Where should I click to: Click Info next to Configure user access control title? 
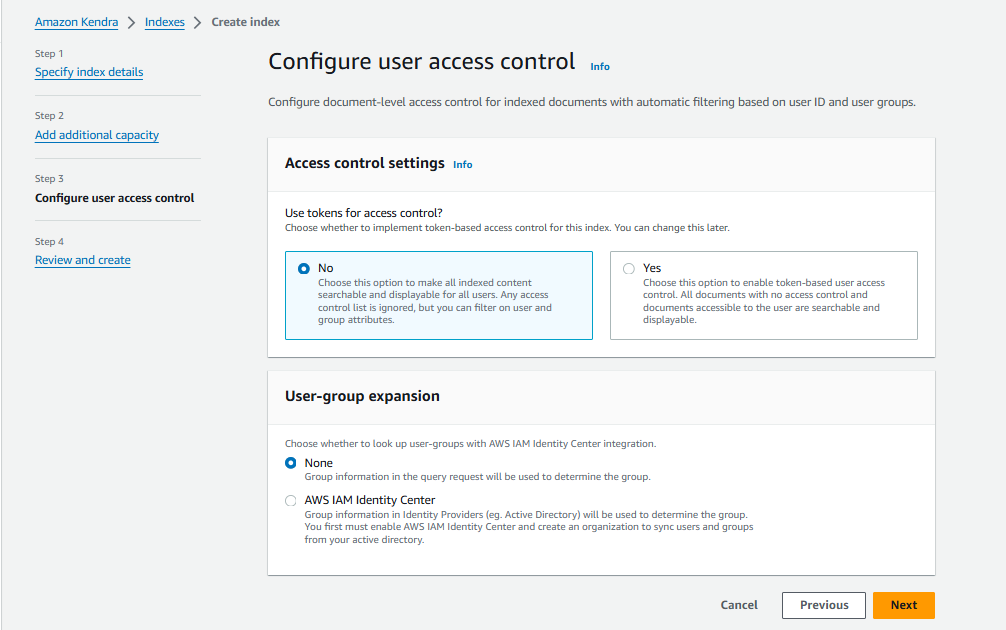click(599, 66)
